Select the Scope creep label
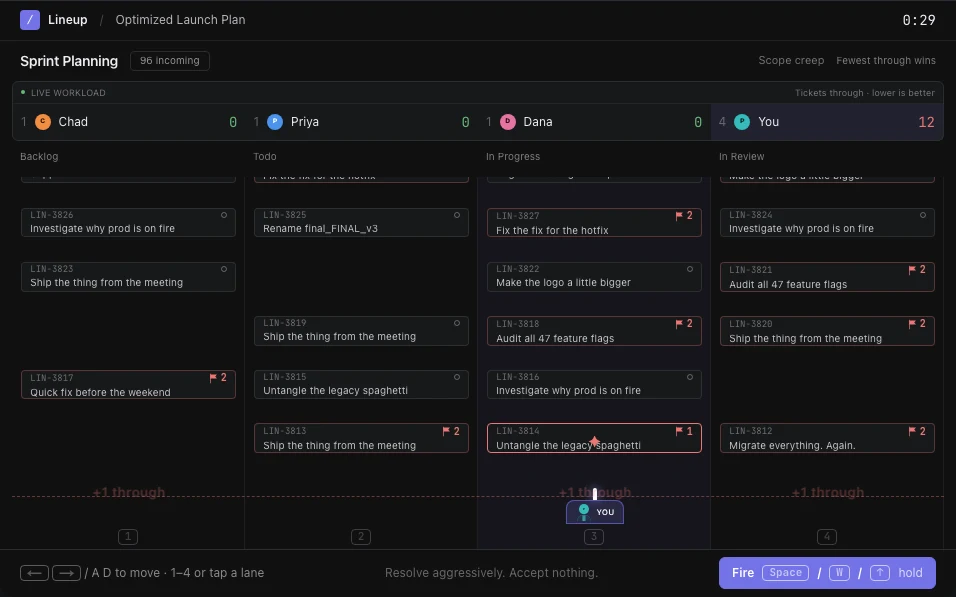956x597 pixels. (791, 60)
